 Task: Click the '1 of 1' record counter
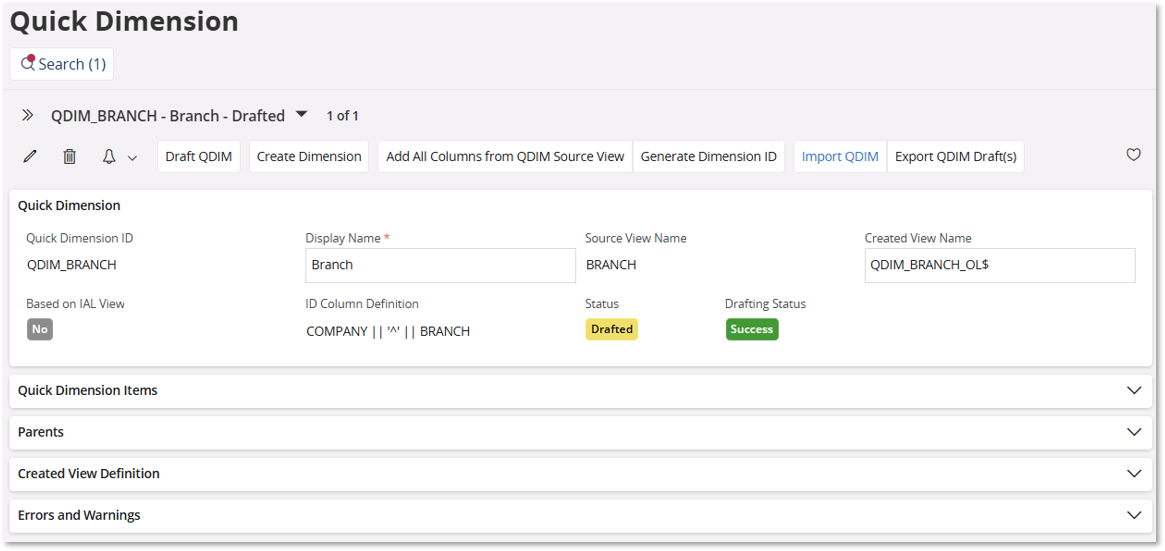point(343,116)
